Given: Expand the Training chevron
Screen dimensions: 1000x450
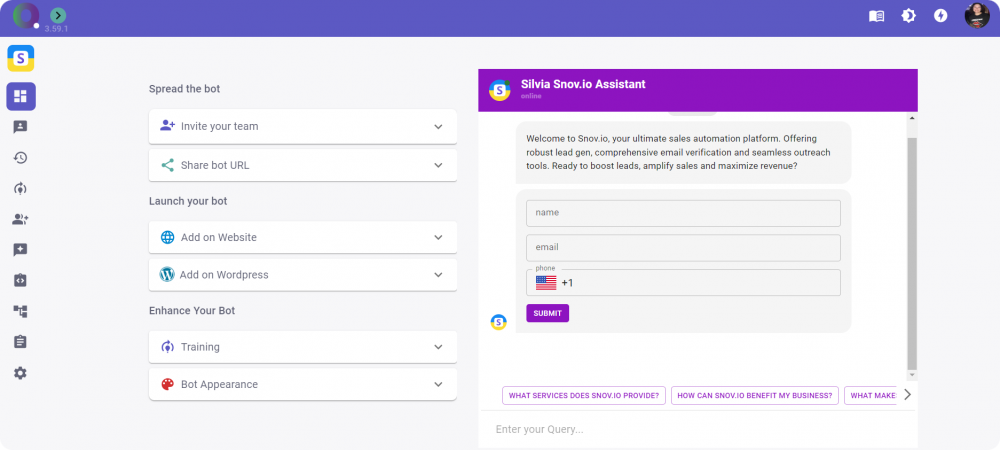Looking at the screenshot, I should pyautogui.click(x=438, y=347).
